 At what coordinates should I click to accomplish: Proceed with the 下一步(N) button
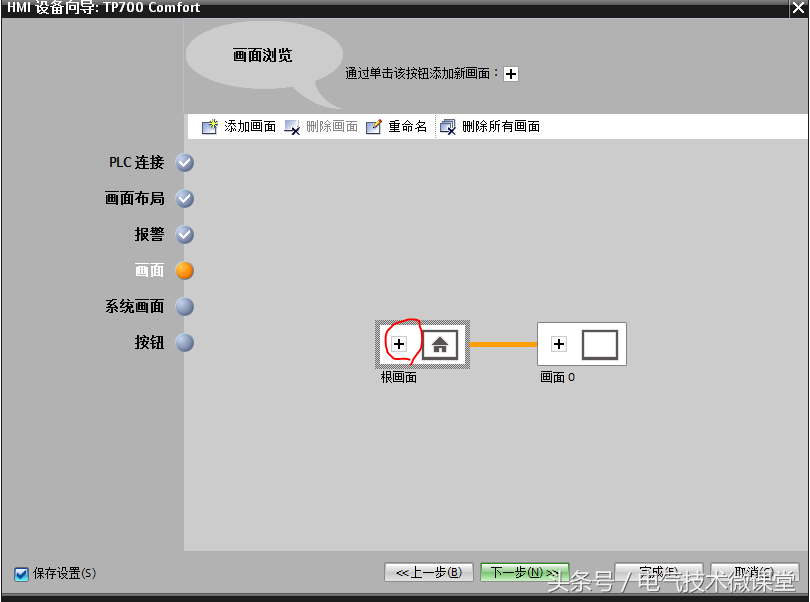point(524,573)
